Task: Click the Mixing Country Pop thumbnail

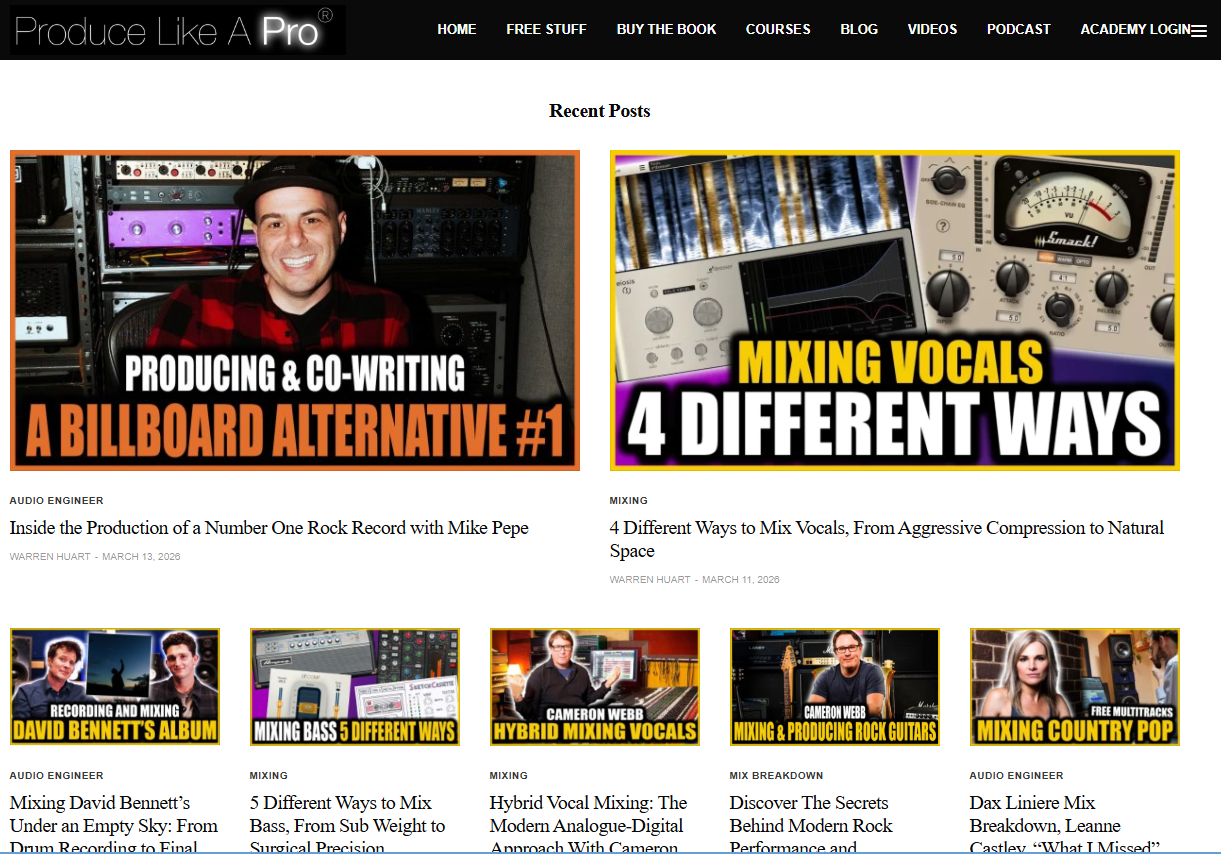Action: (x=1075, y=687)
